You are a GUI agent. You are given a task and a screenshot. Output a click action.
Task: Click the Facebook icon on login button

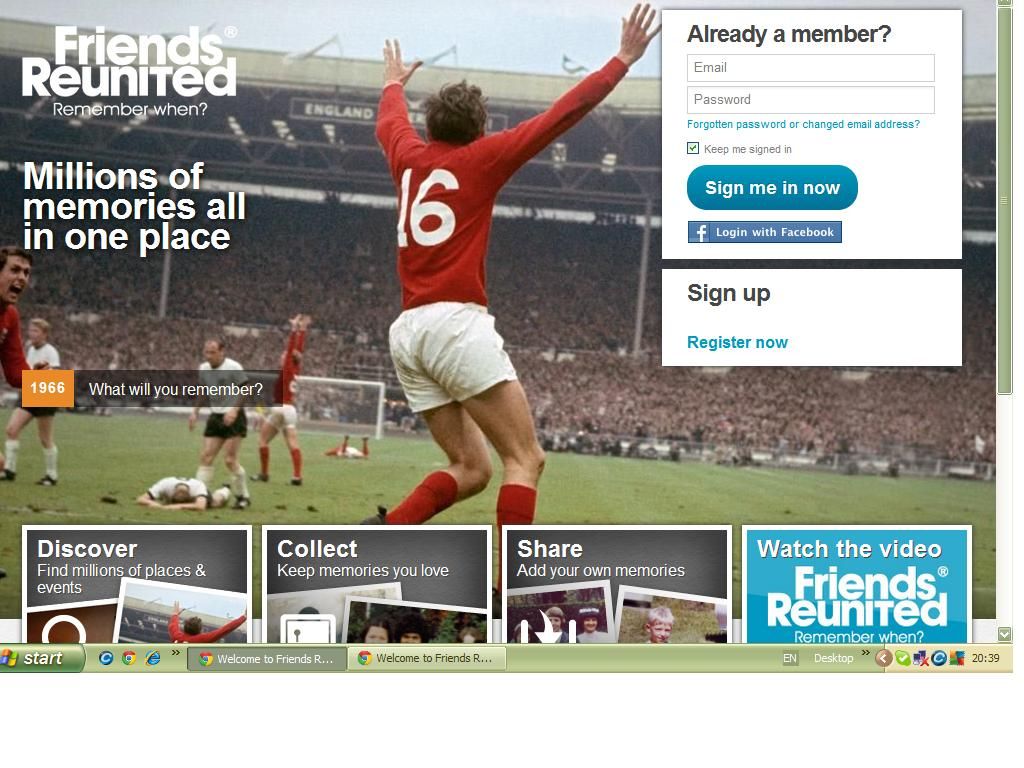[699, 232]
